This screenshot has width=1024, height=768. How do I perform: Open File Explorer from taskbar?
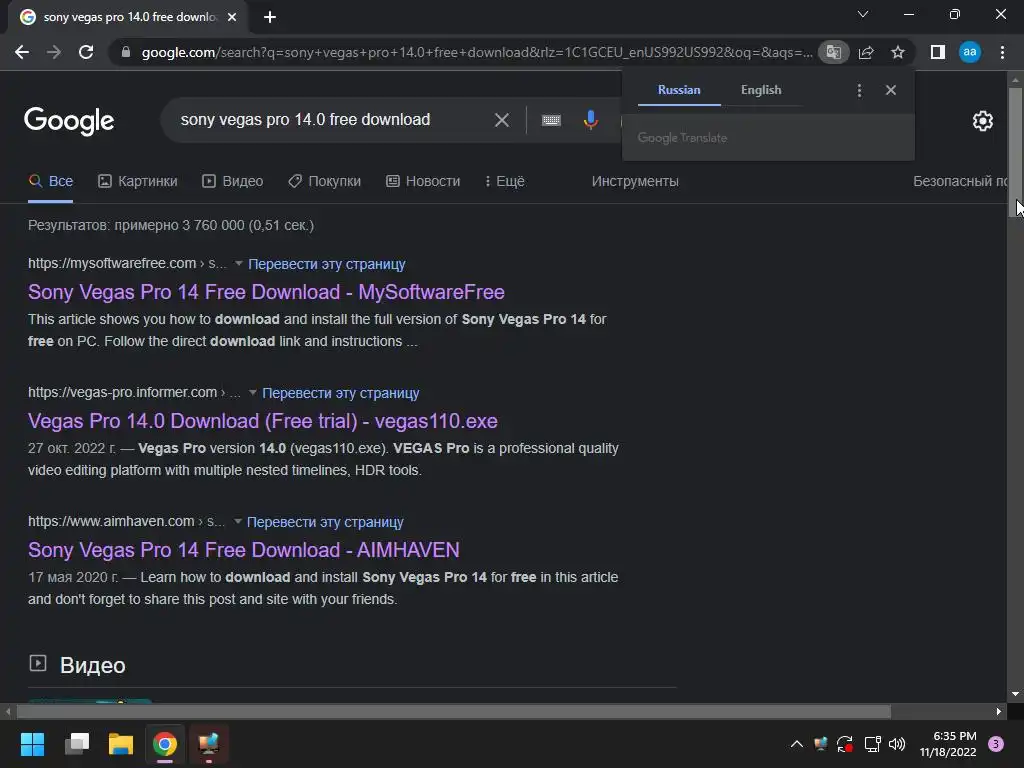[121, 744]
